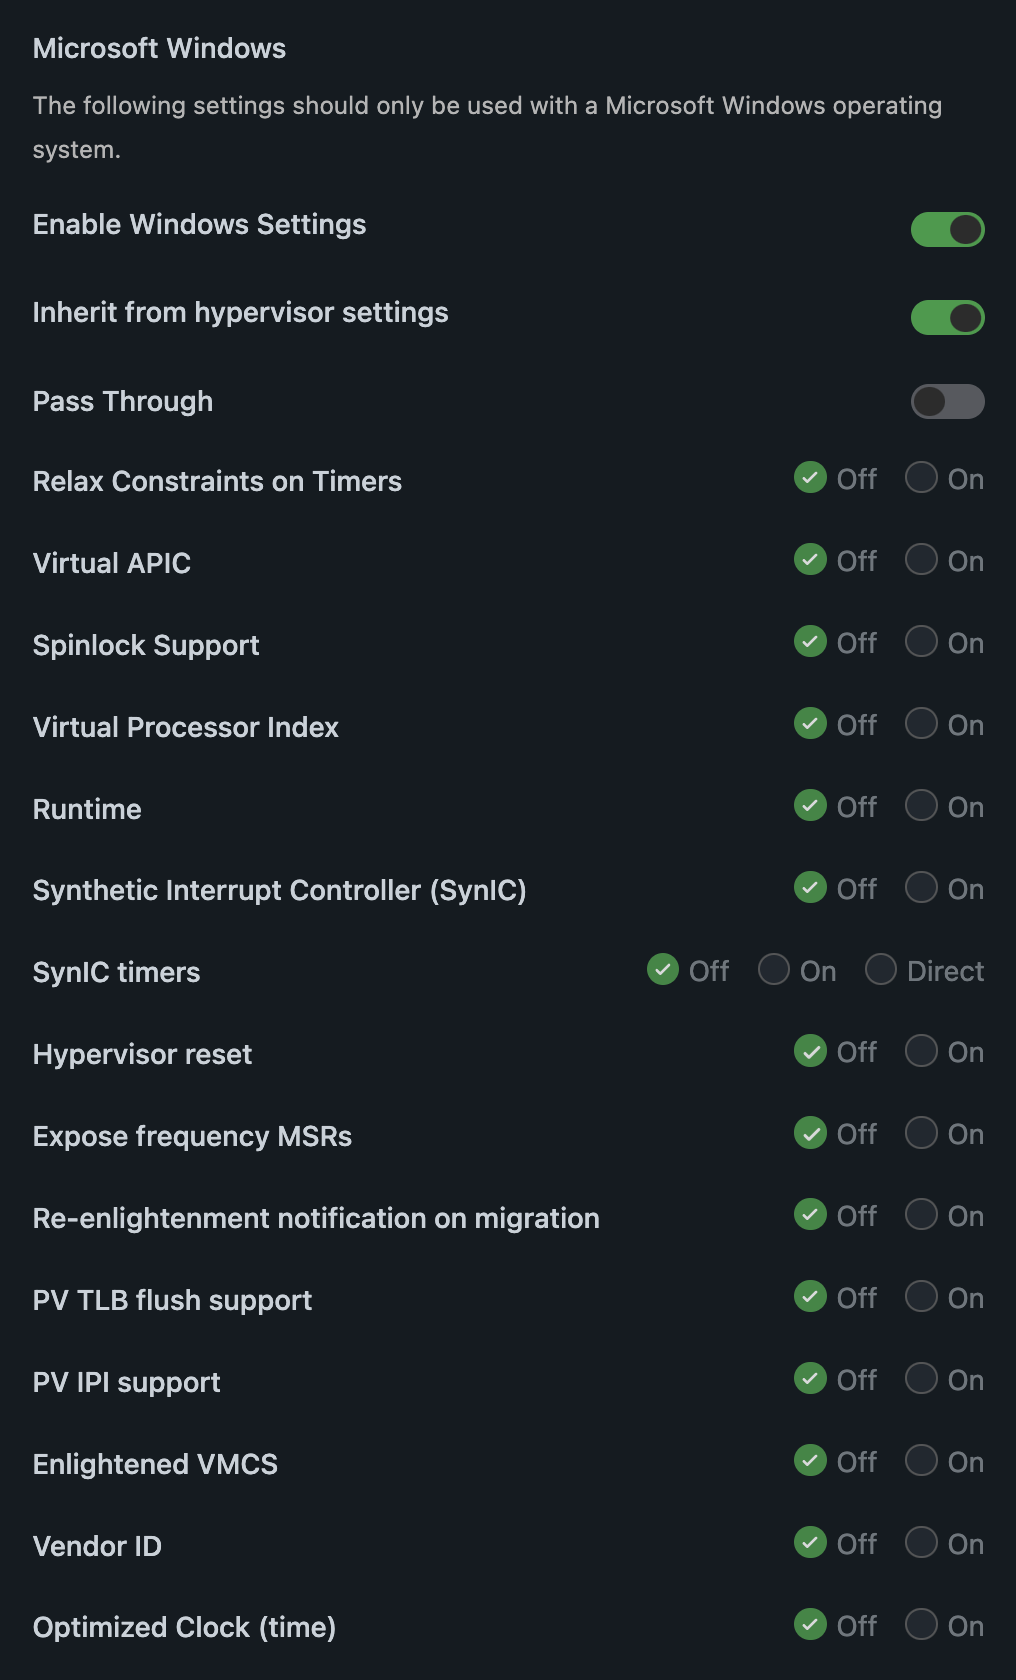Set SynIC timers to On
The width and height of the screenshot is (1016, 1680).
click(x=774, y=970)
